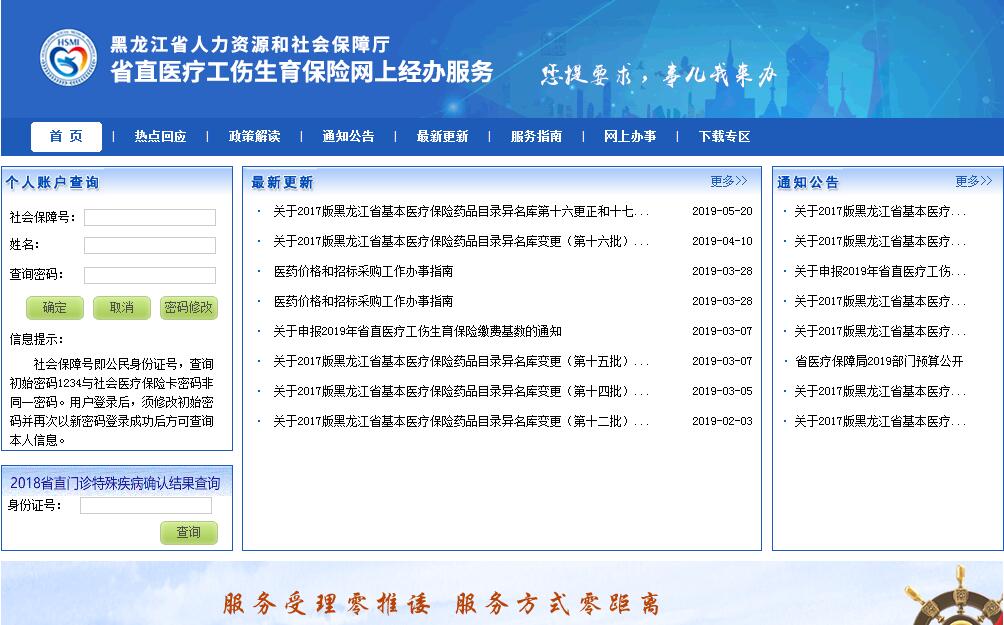This screenshot has height=625, width=1004.
Task: Click the ship wheel image at bottom right
Action: [954, 600]
